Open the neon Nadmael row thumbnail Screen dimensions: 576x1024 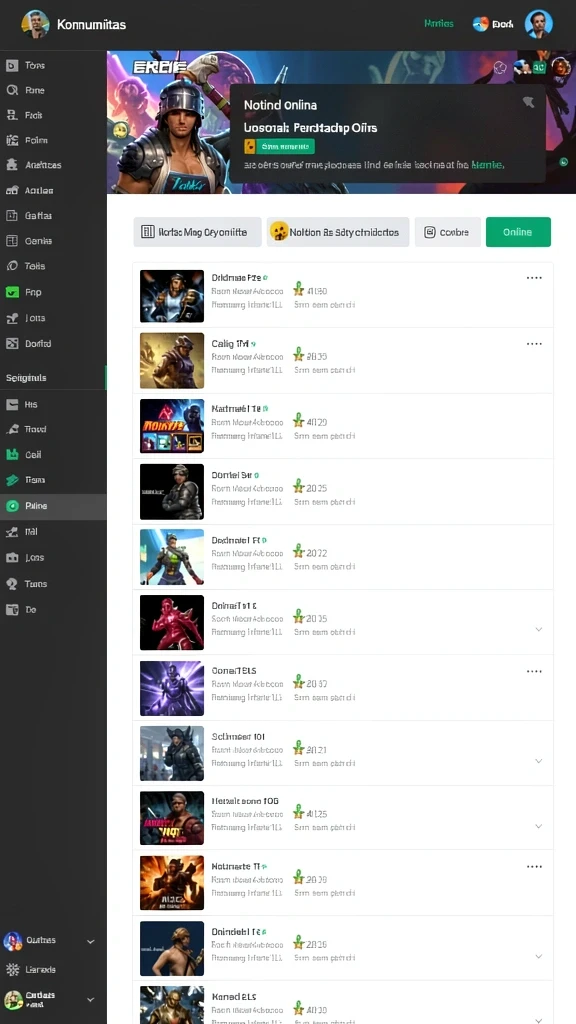tap(172, 426)
